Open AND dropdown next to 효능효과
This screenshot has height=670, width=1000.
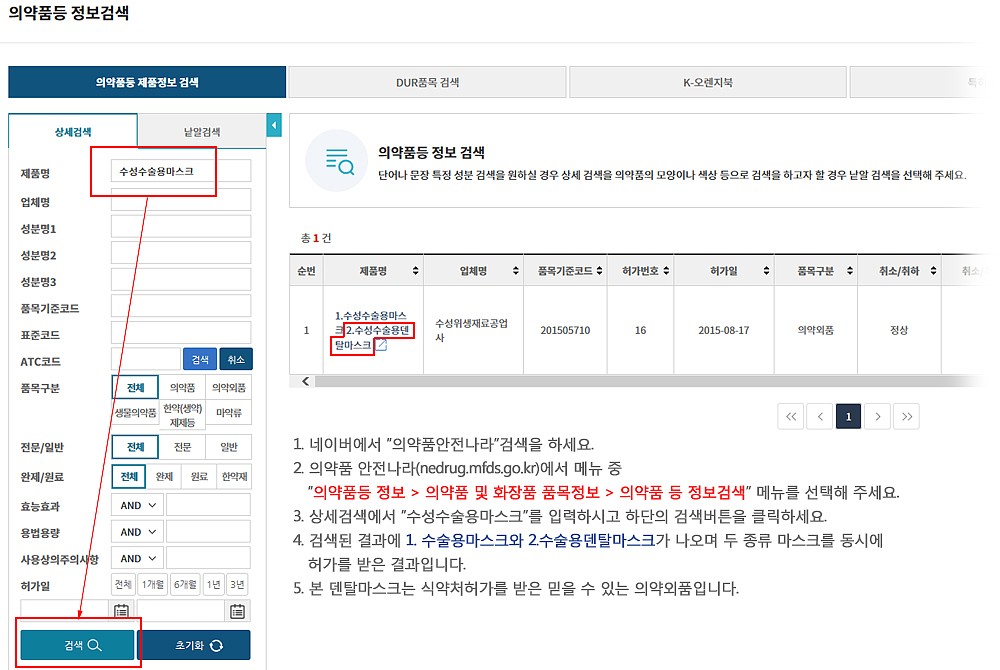[135, 505]
